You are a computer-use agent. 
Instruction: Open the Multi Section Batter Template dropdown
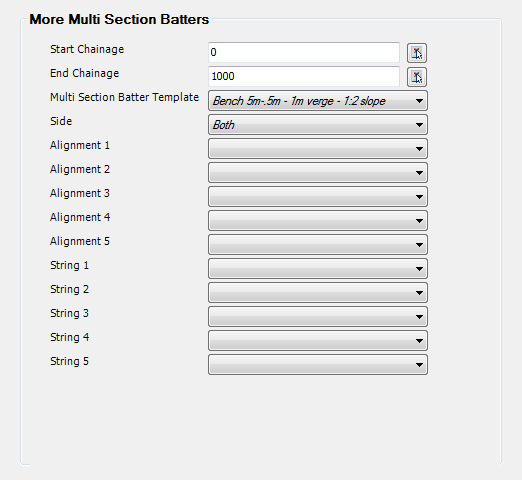pos(318,101)
